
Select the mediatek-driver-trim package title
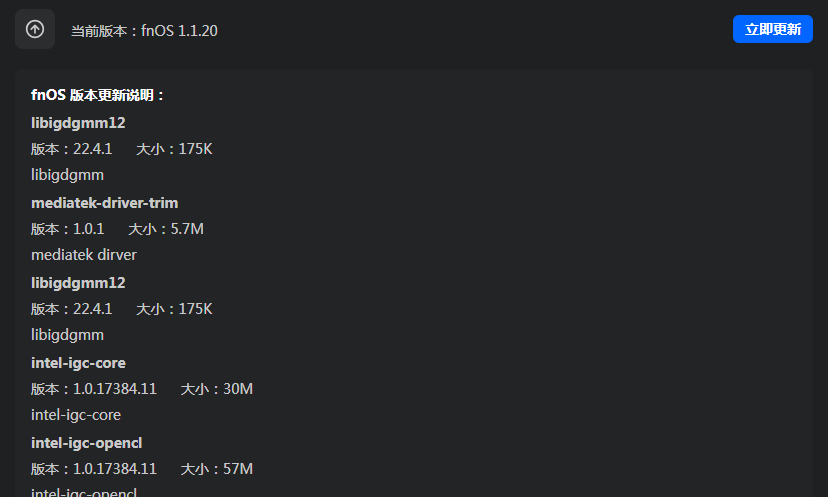coord(104,203)
